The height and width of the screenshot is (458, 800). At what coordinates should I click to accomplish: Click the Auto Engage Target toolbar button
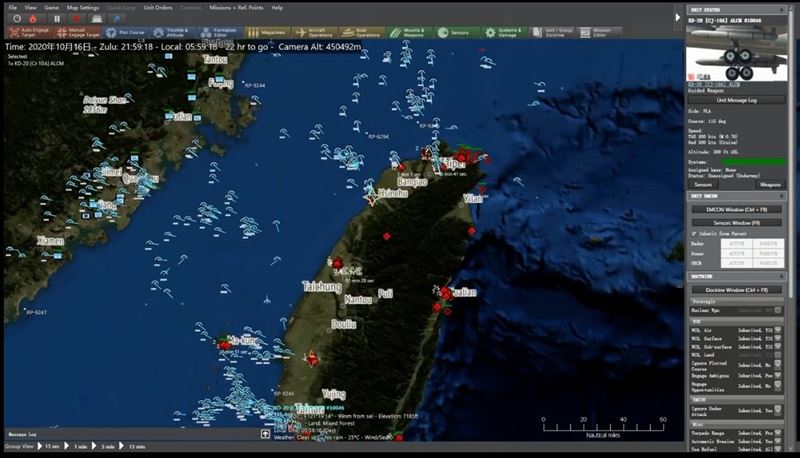[x=30, y=33]
